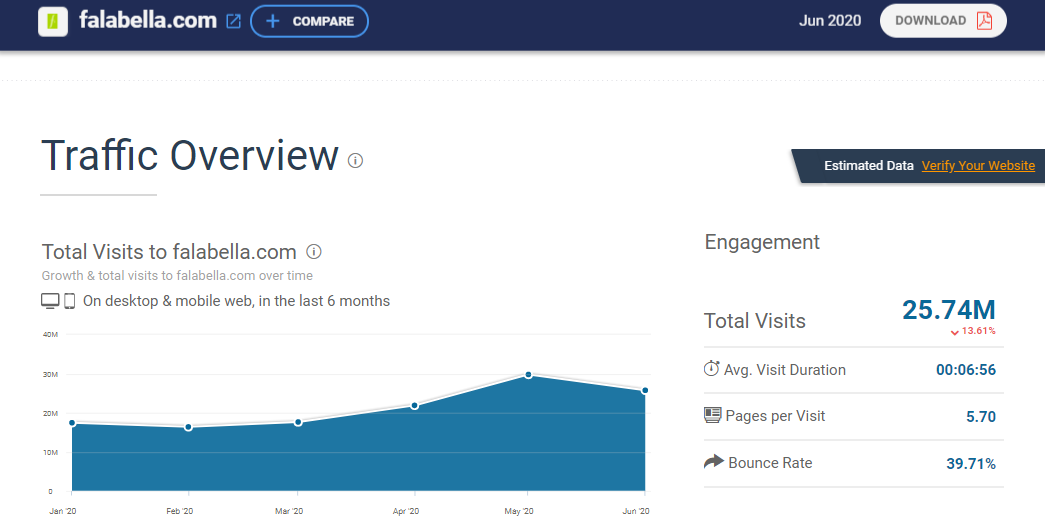The width and height of the screenshot is (1045, 525).
Task: Click the Compare button
Action: (x=309, y=21)
